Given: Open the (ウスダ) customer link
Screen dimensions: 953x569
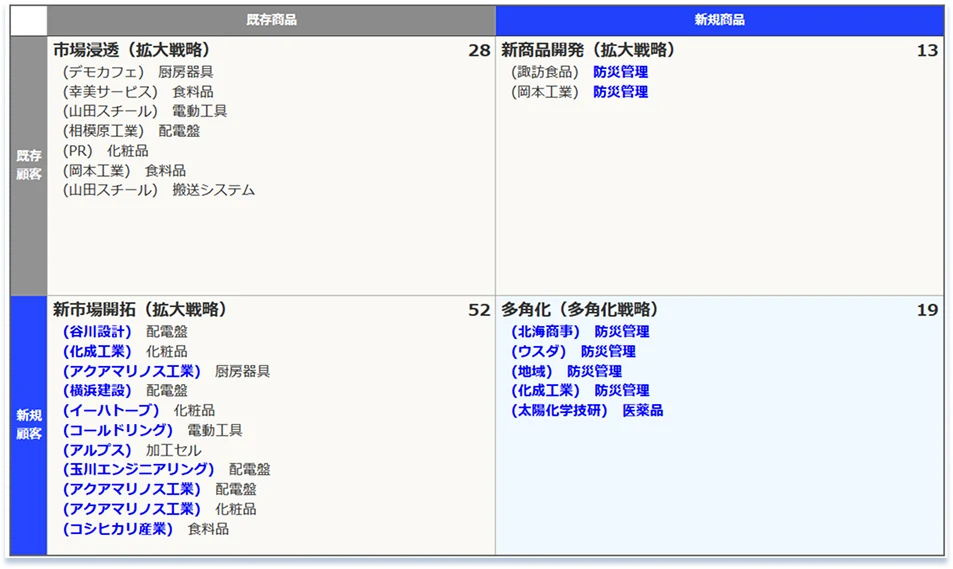Looking at the screenshot, I should tap(538, 351).
